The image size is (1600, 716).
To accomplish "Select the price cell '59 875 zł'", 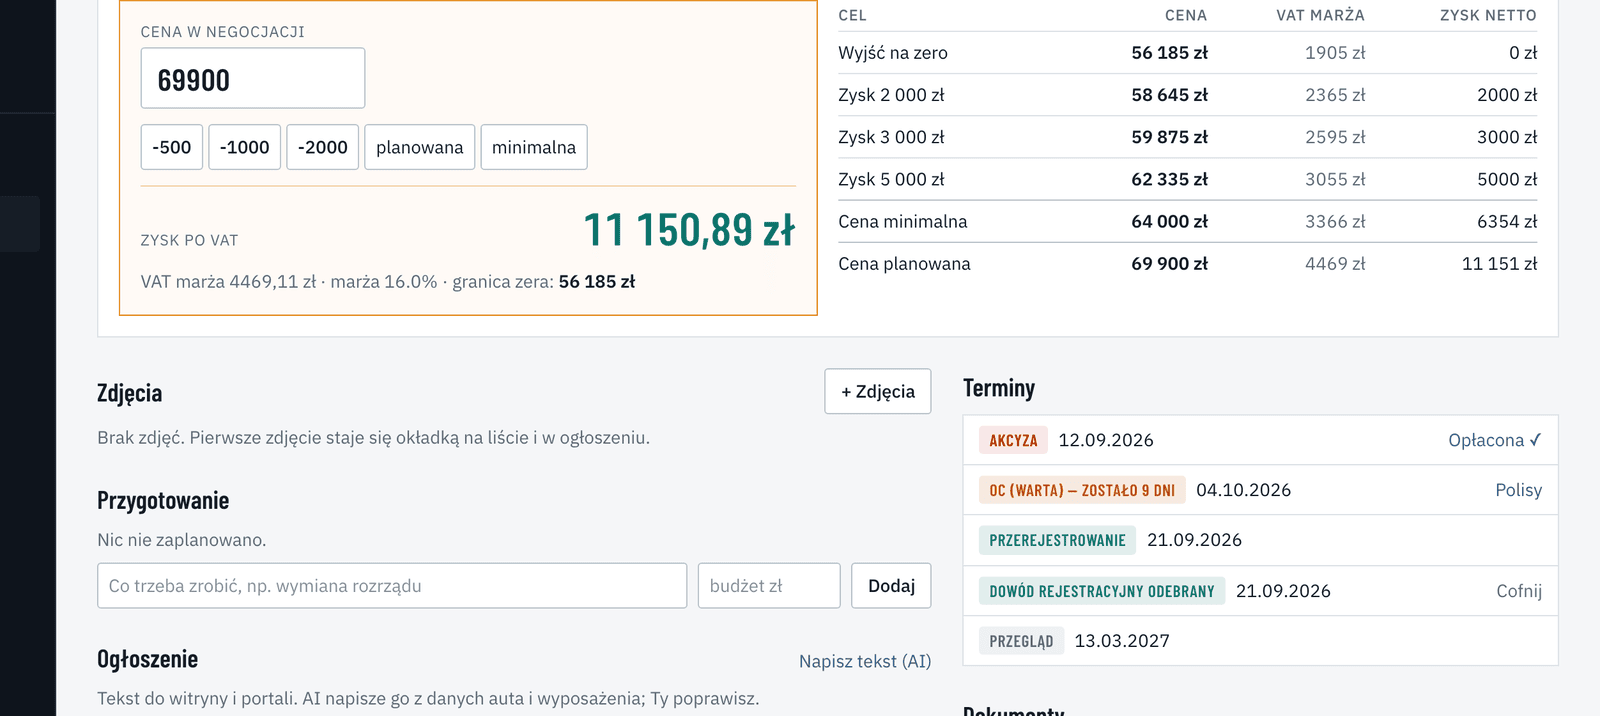I will [1169, 137].
